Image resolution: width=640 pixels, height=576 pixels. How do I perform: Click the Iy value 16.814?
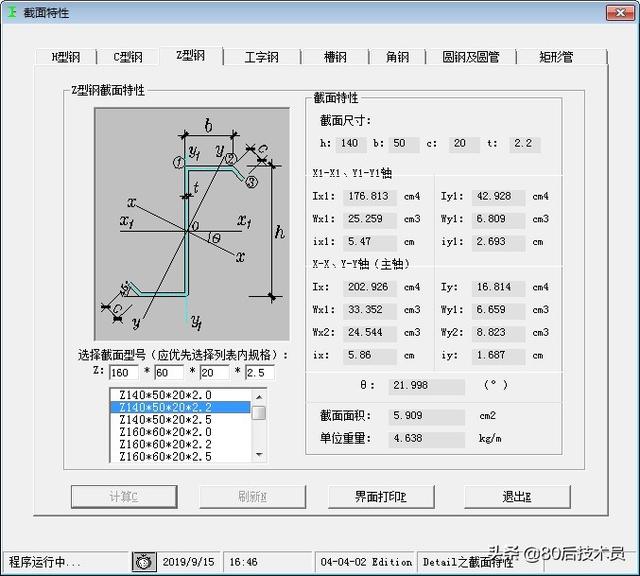coord(498,287)
